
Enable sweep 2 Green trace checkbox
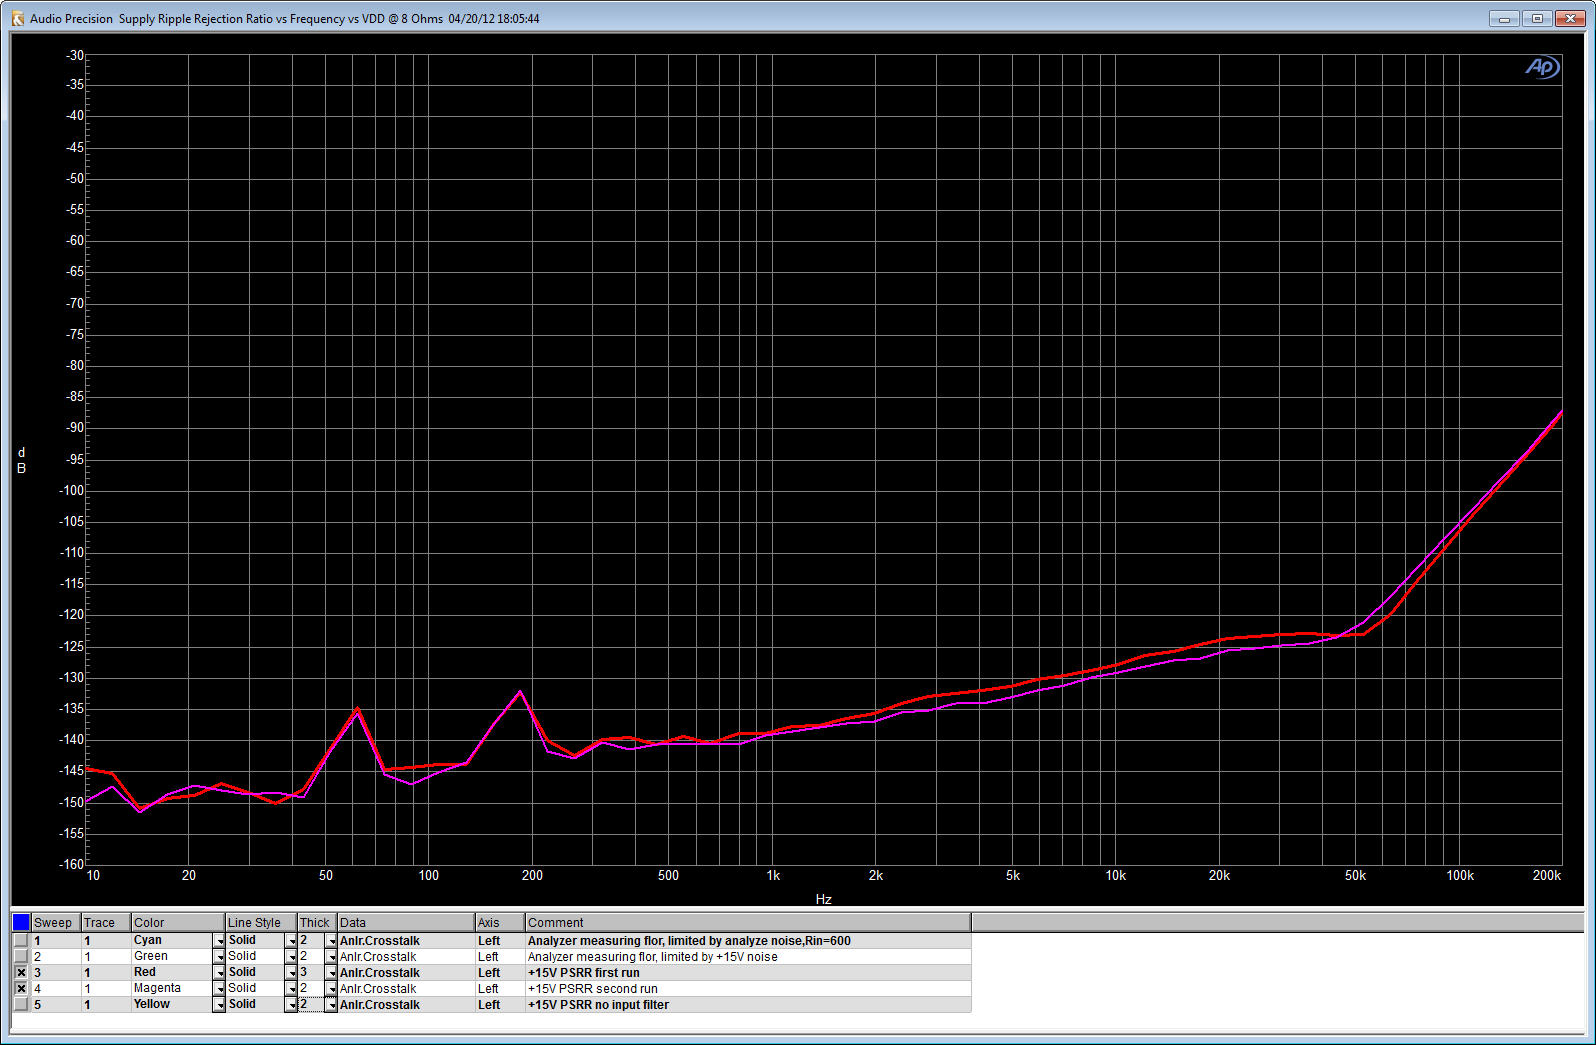point(21,956)
